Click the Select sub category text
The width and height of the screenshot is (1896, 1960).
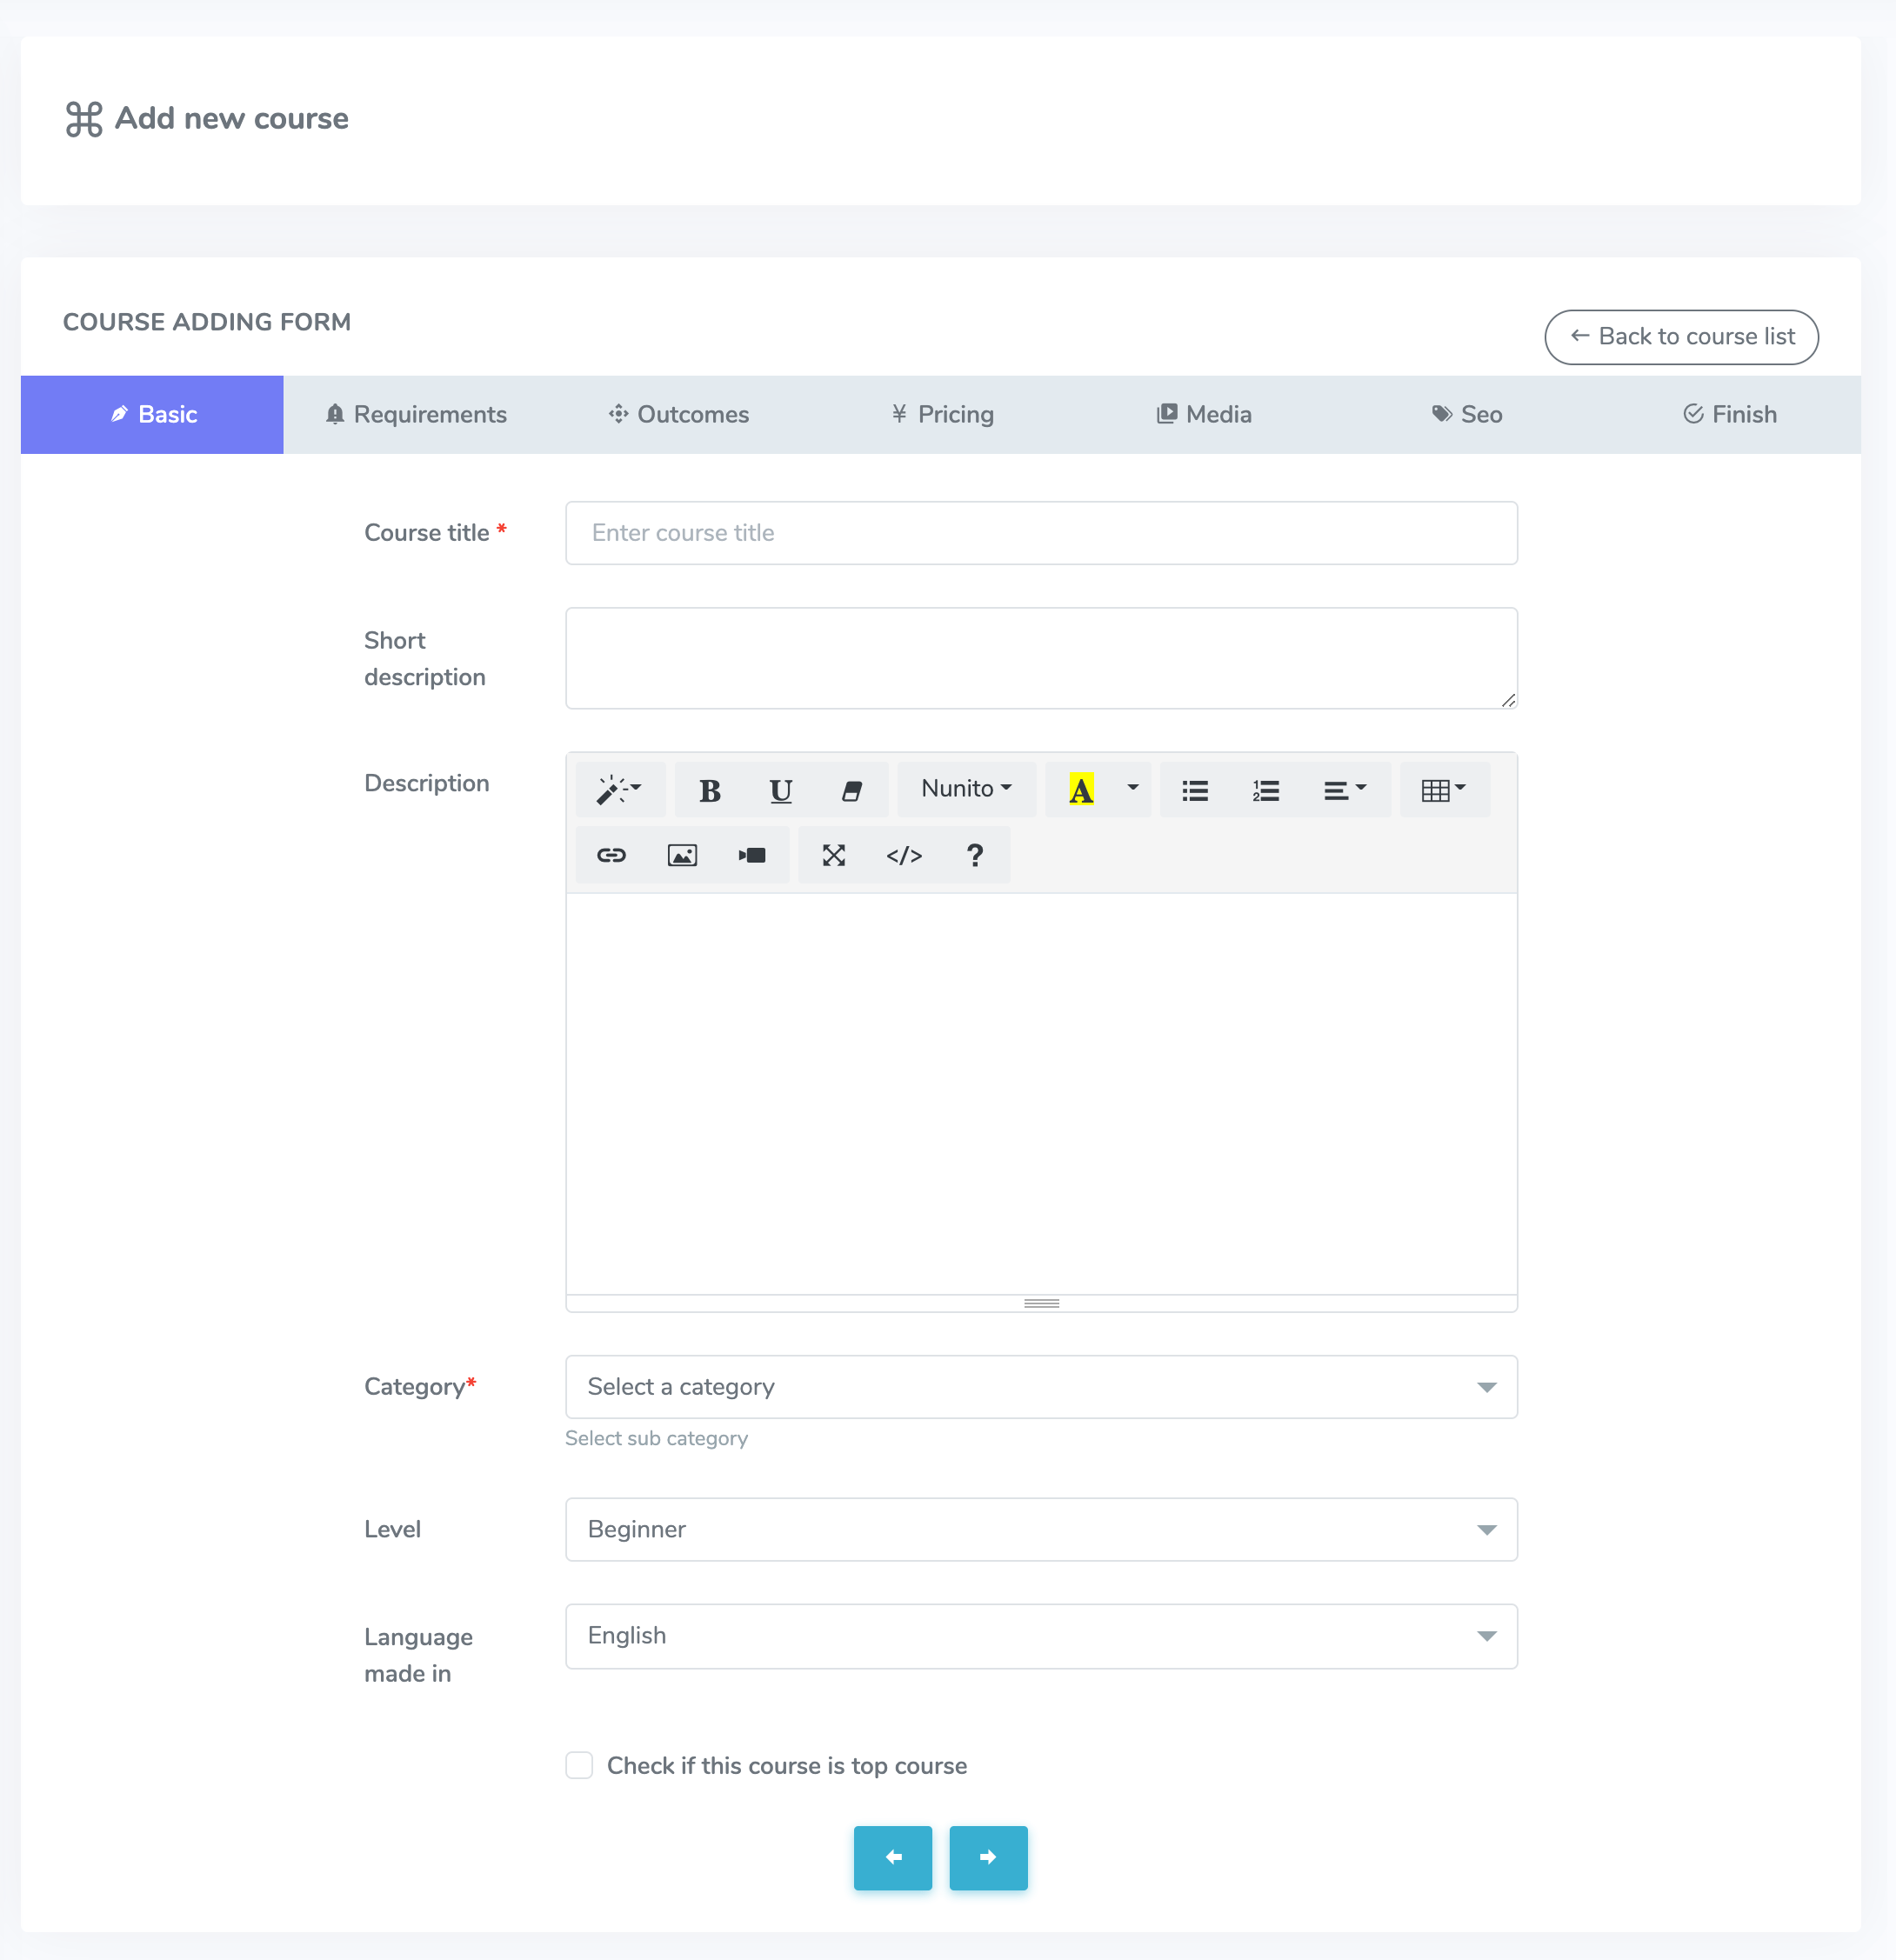656,1438
